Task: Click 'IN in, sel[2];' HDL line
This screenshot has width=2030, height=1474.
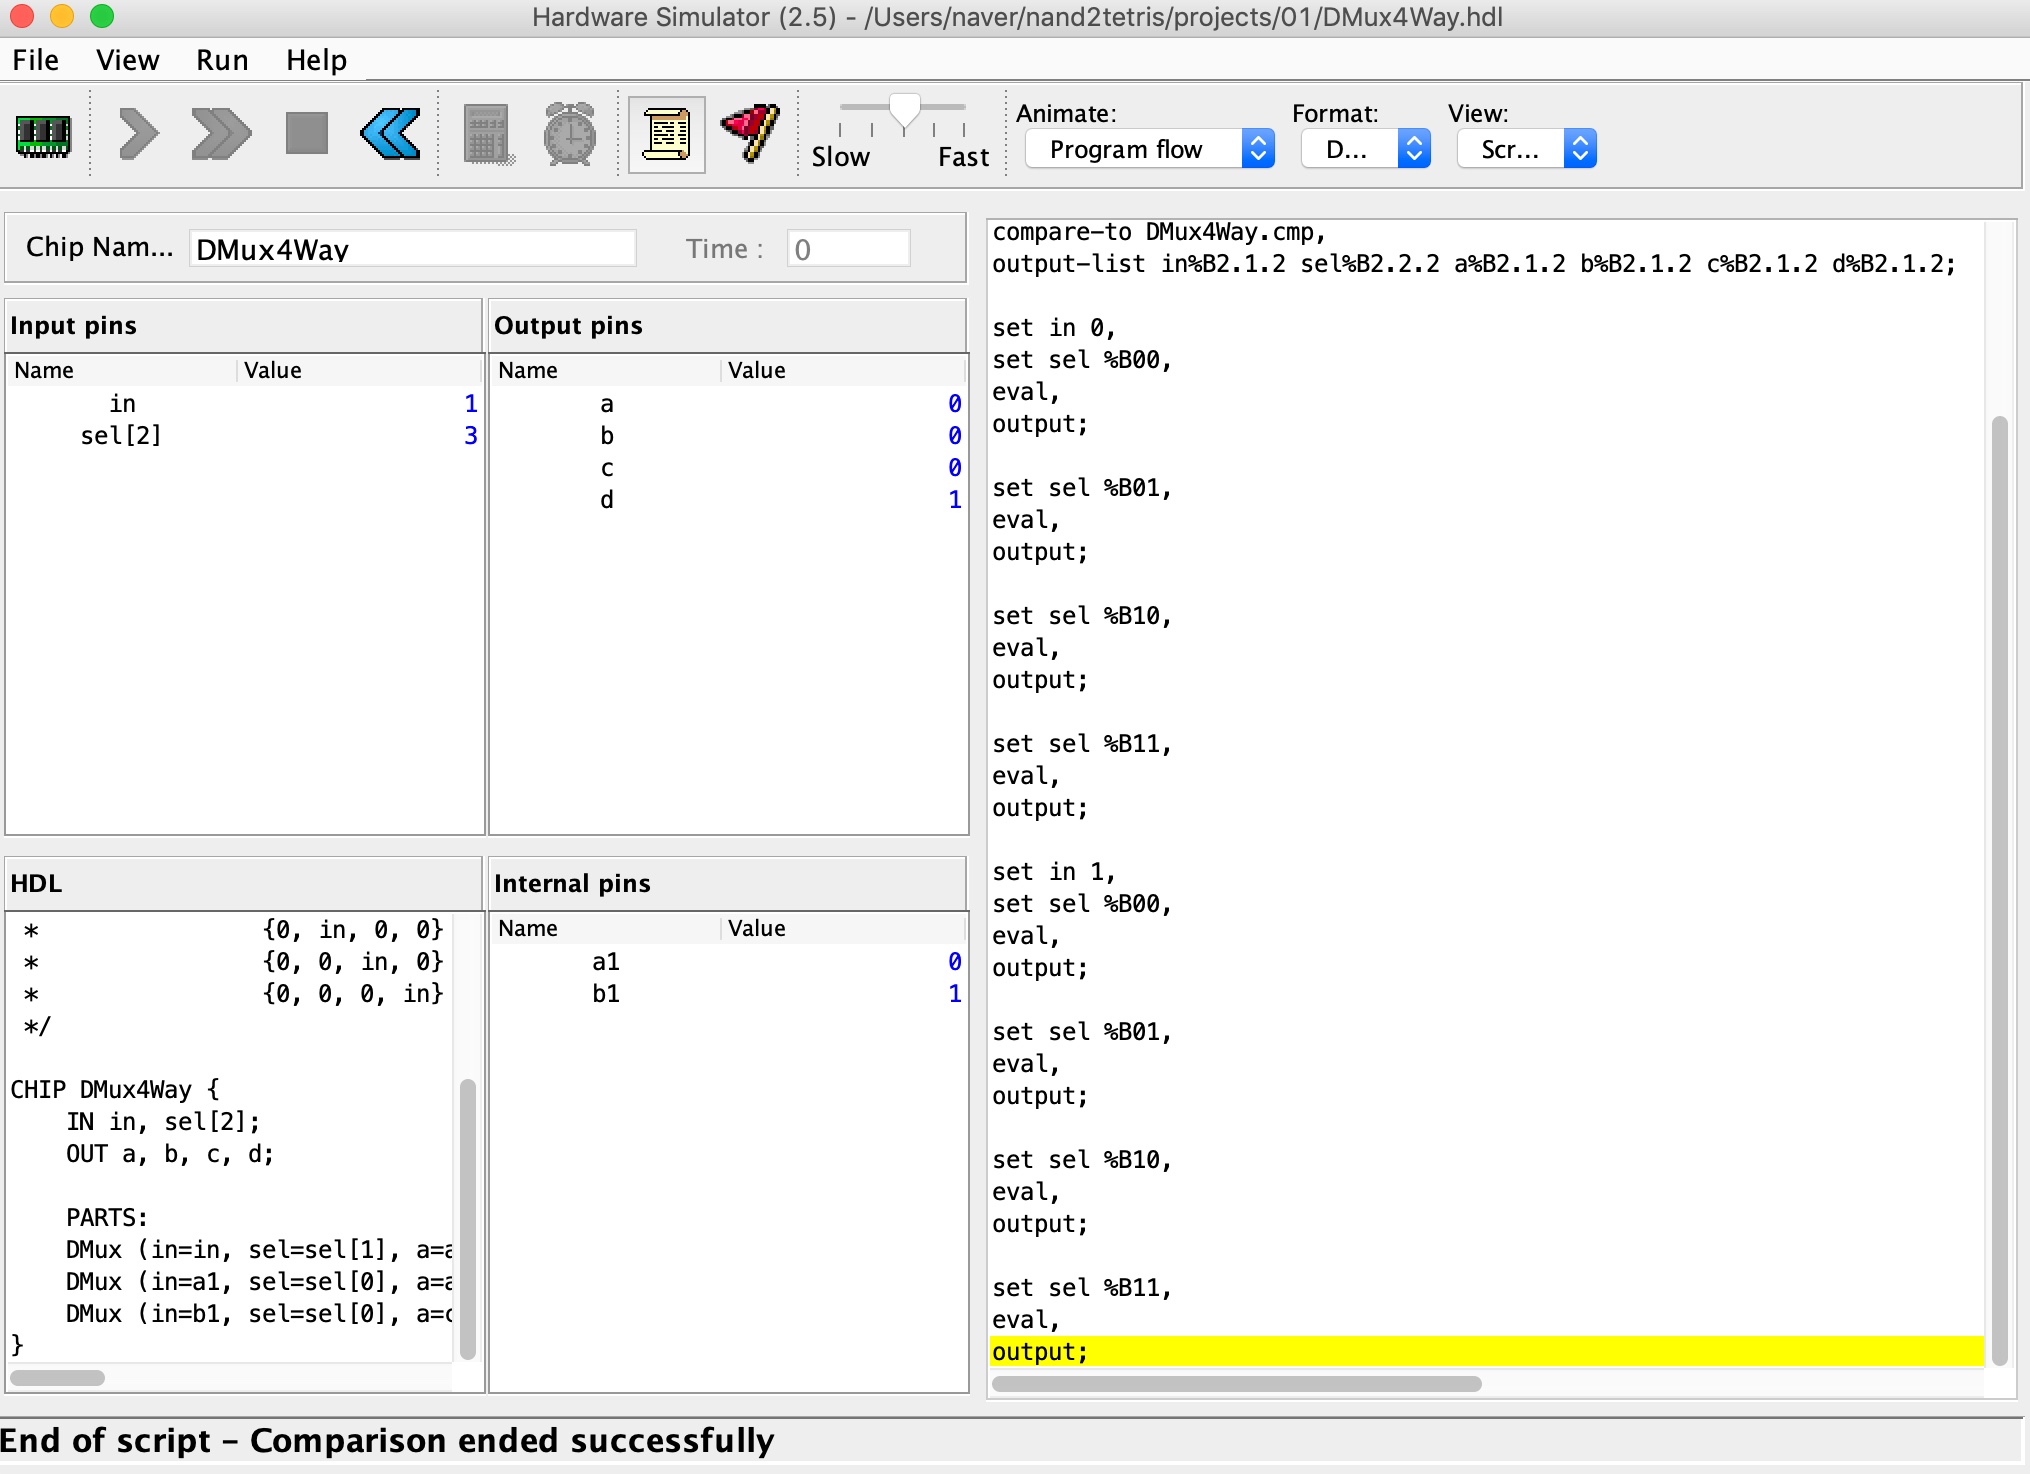Action: coord(163,1122)
